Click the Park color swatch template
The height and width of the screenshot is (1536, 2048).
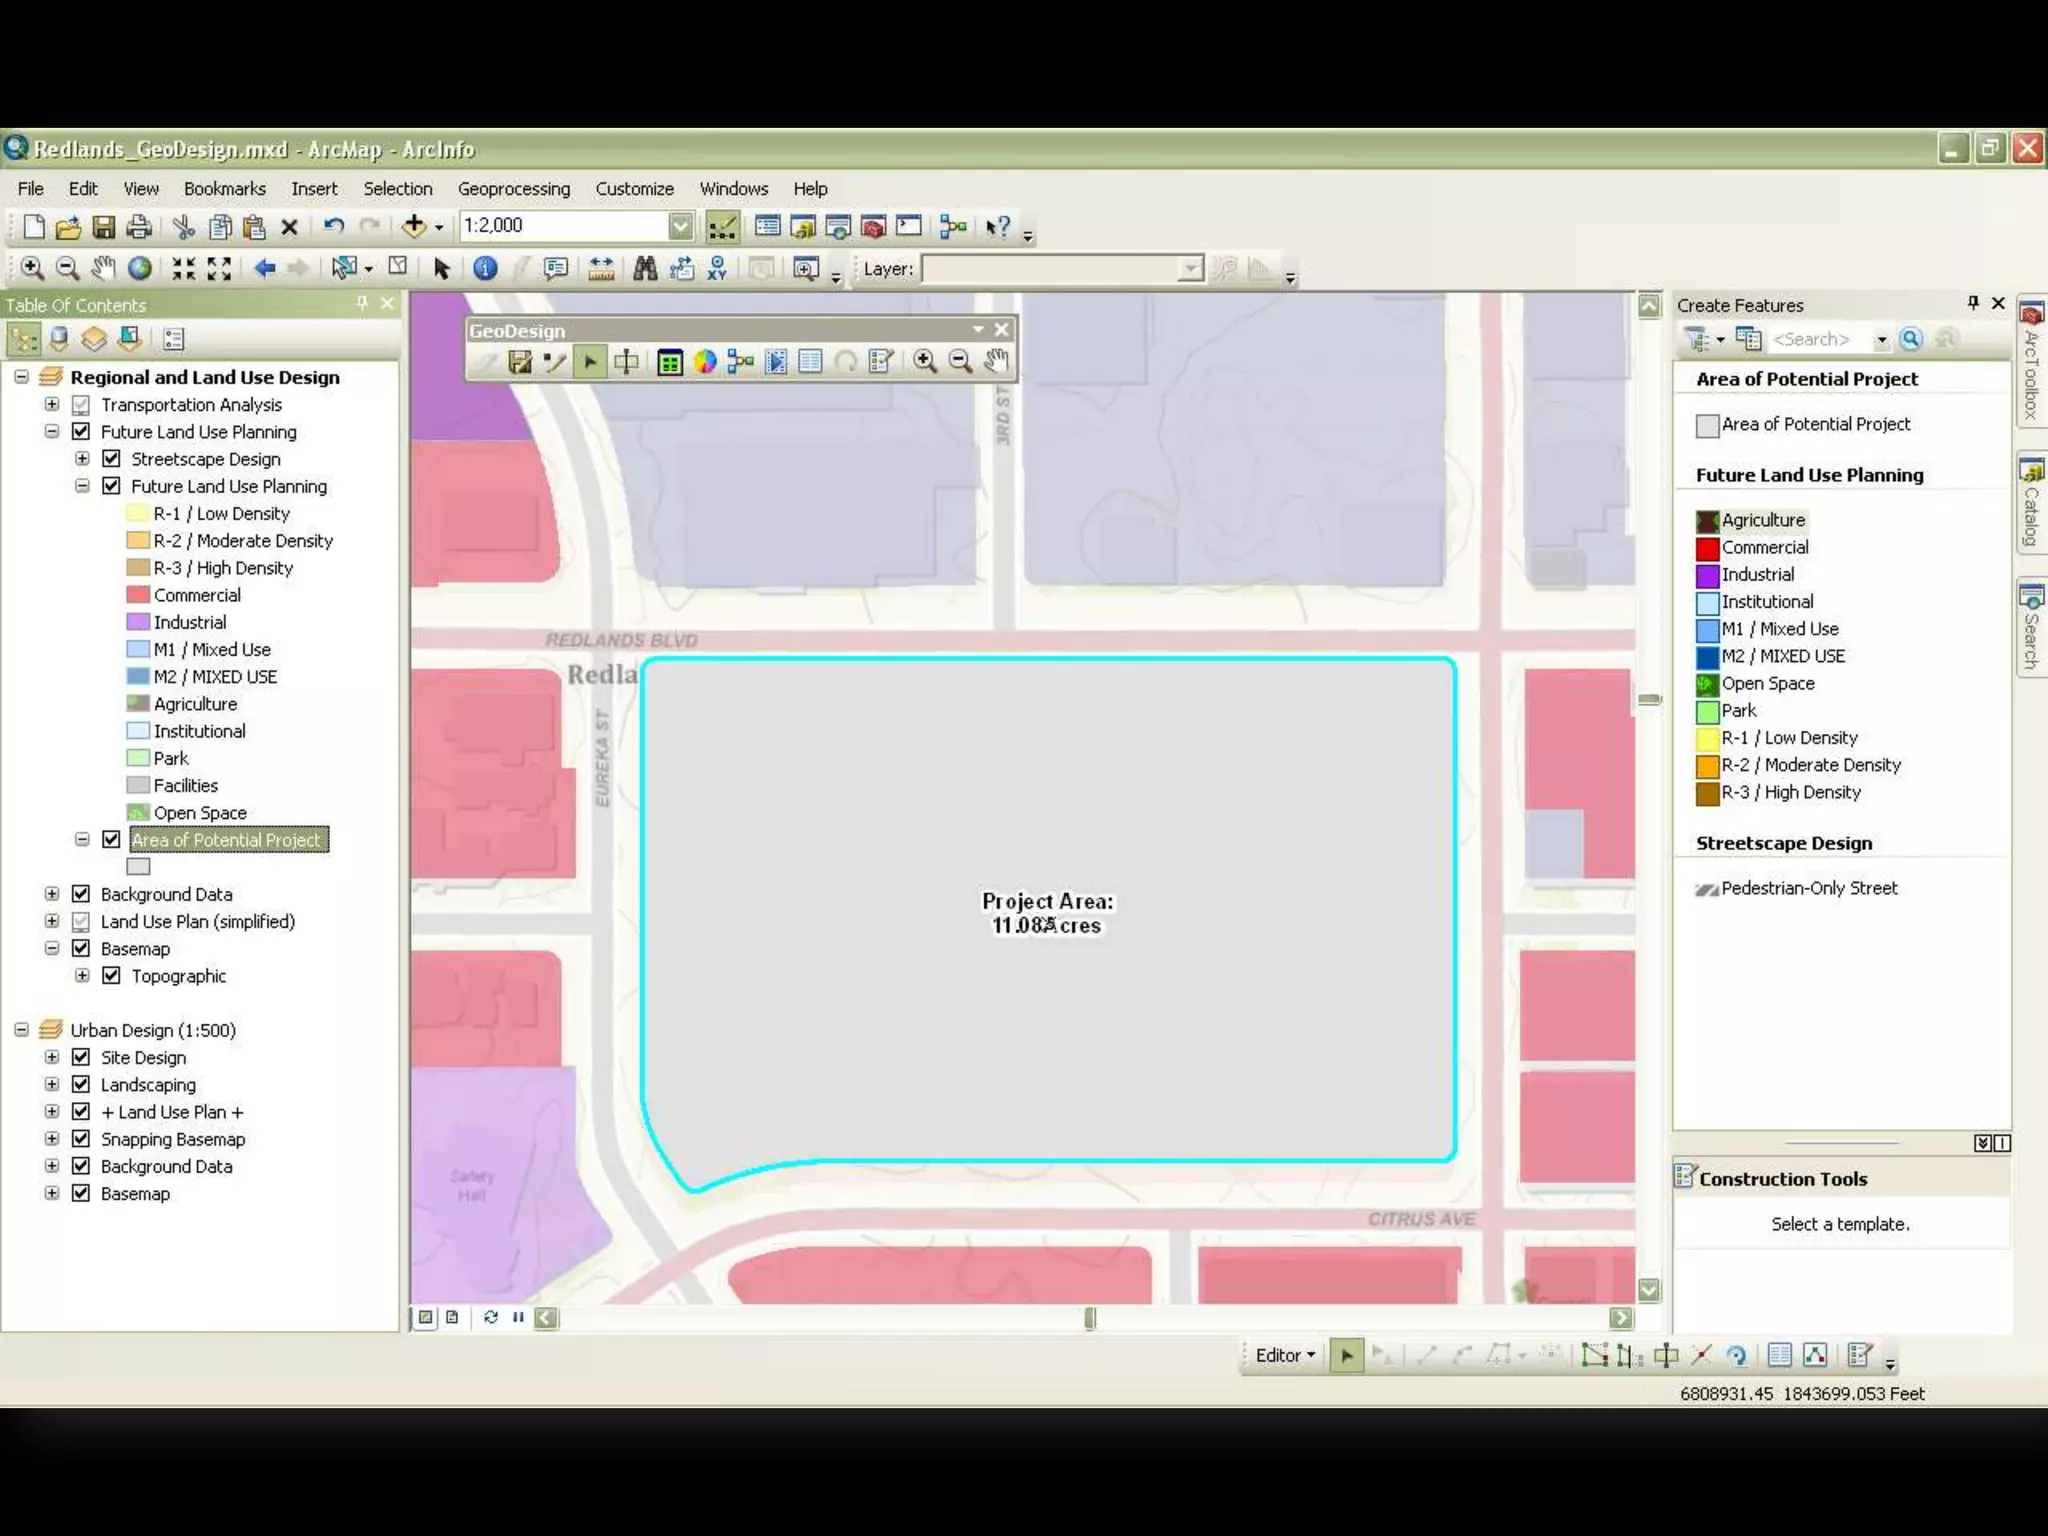point(1707,711)
